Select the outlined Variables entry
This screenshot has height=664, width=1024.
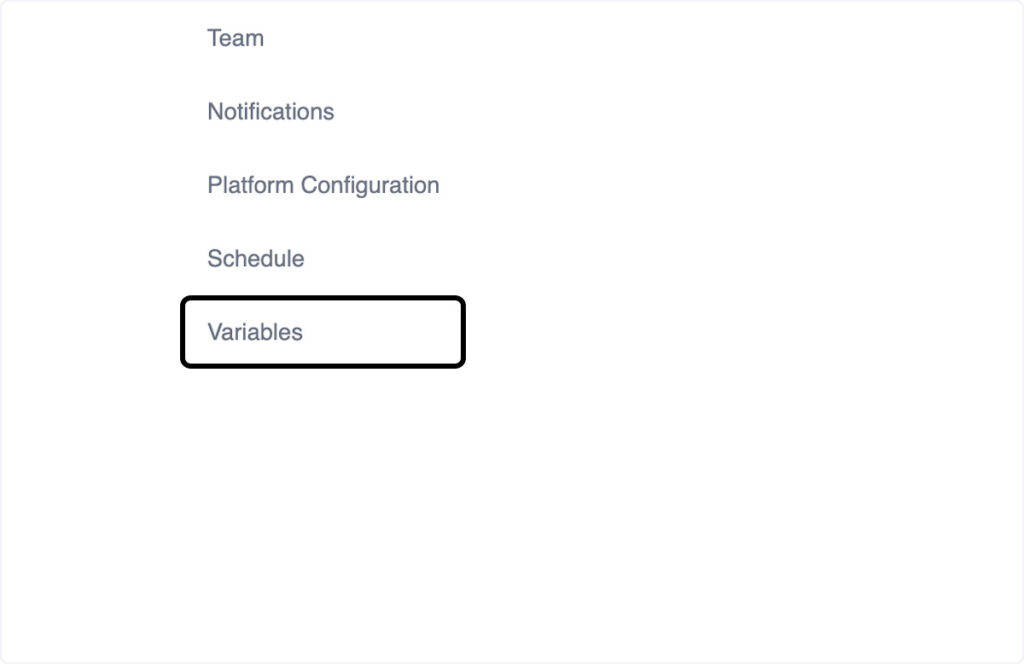click(x=255, y=332)
